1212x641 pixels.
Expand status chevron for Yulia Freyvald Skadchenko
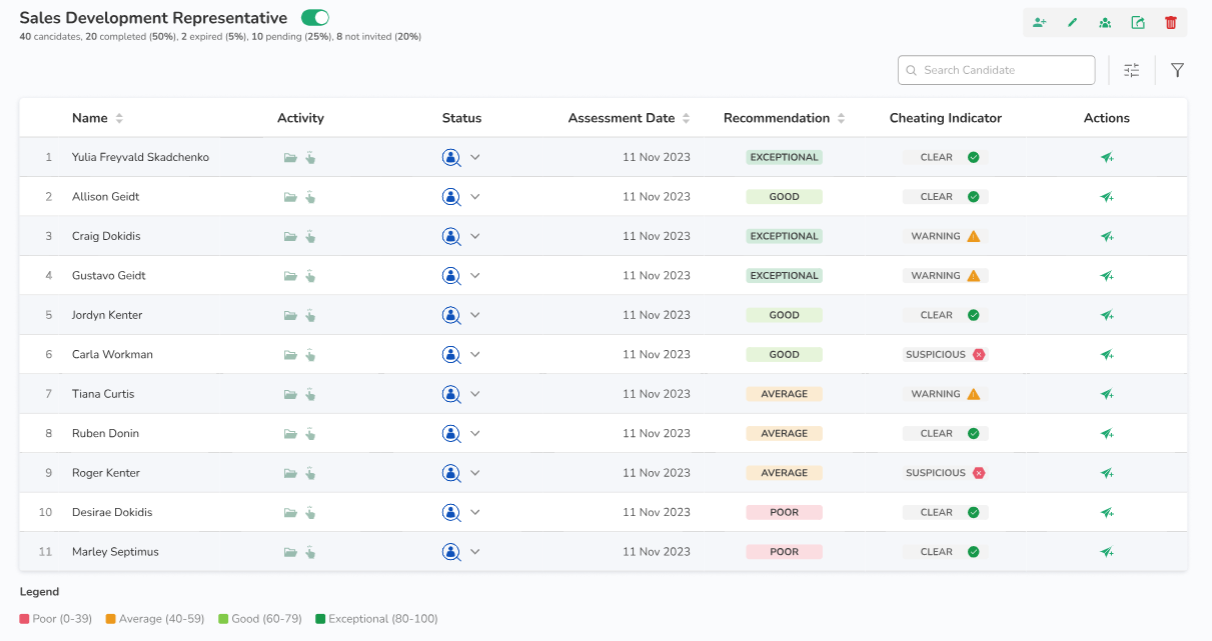tap(475, 157)
